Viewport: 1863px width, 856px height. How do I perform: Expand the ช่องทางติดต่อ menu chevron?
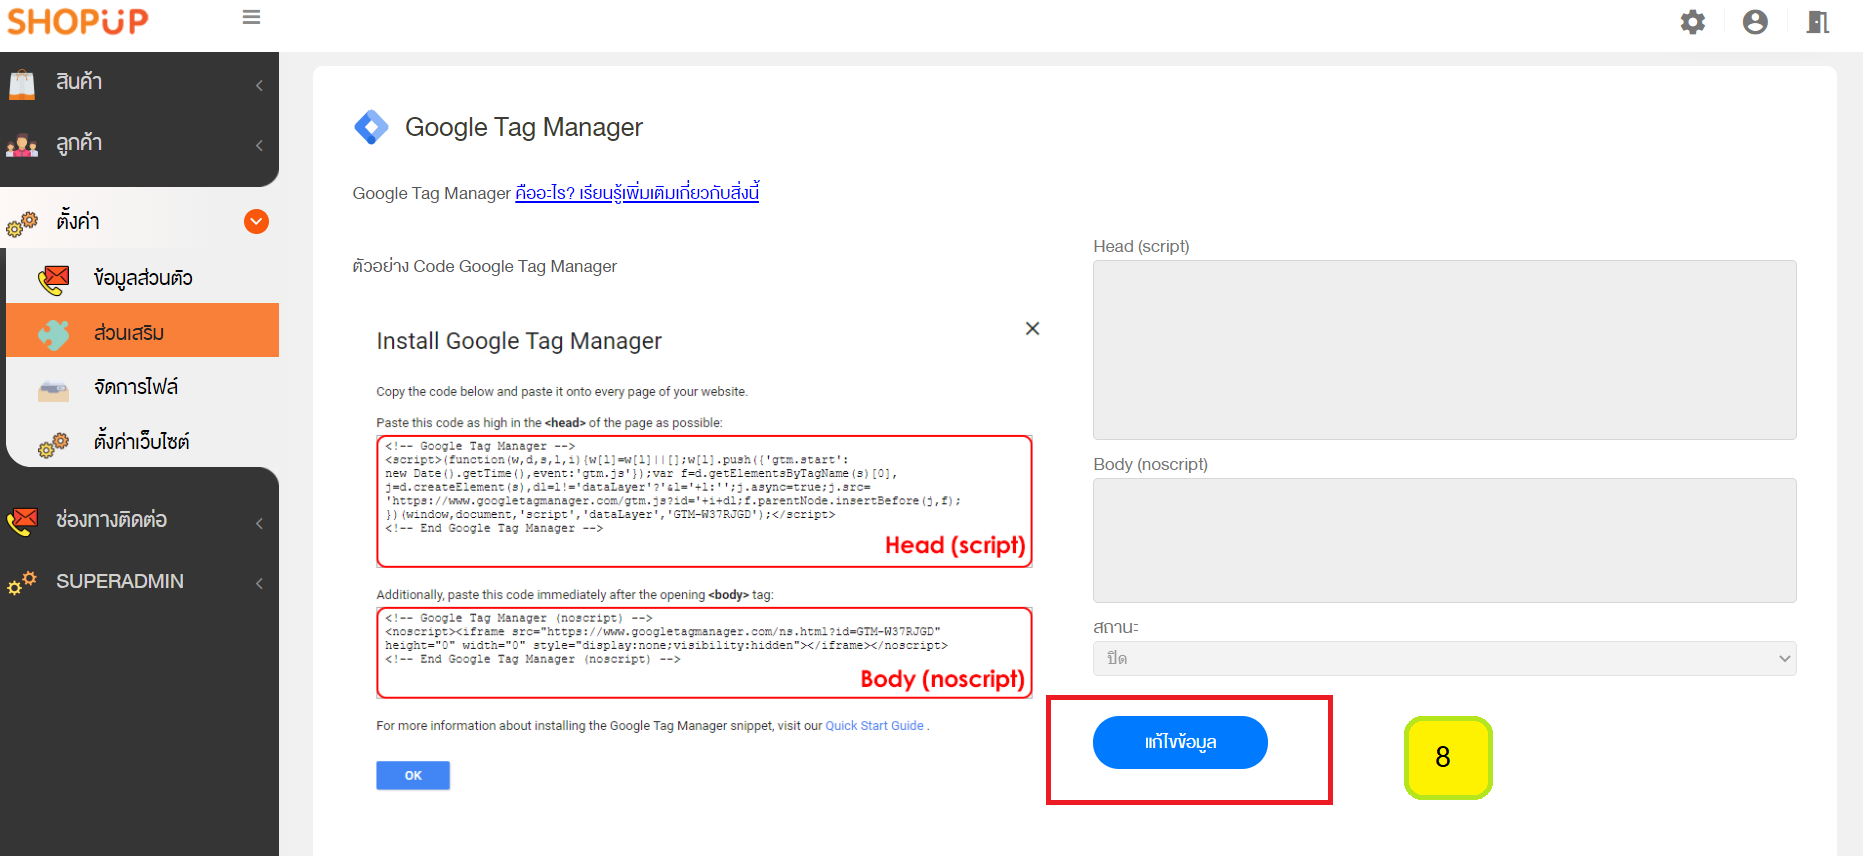tap(259, 523)
